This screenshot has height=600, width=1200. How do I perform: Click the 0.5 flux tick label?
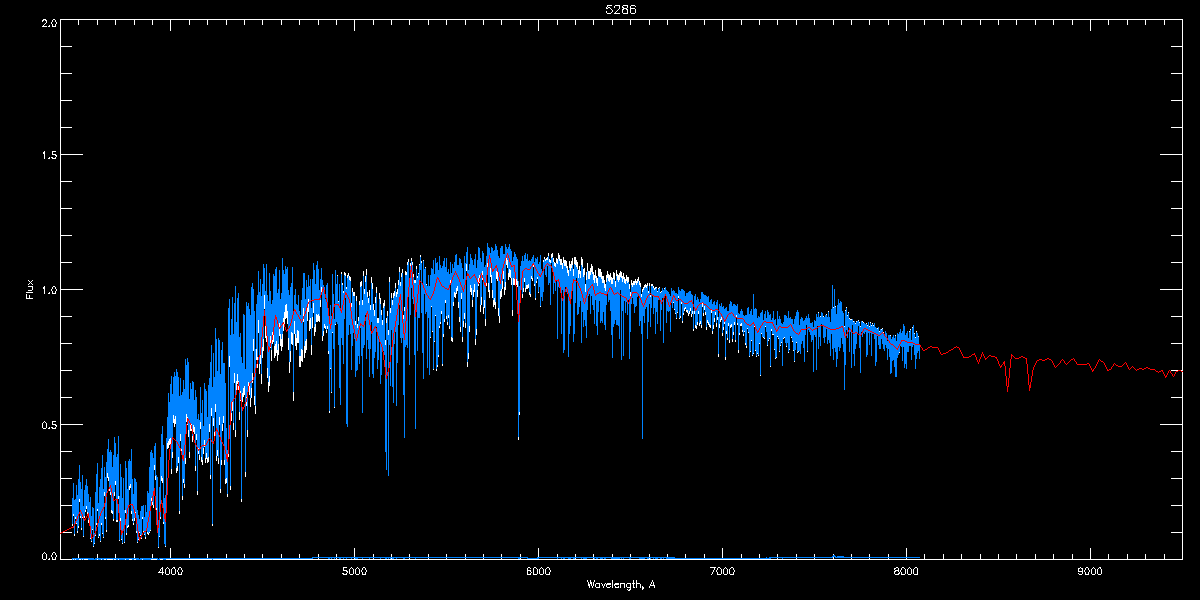47,424
